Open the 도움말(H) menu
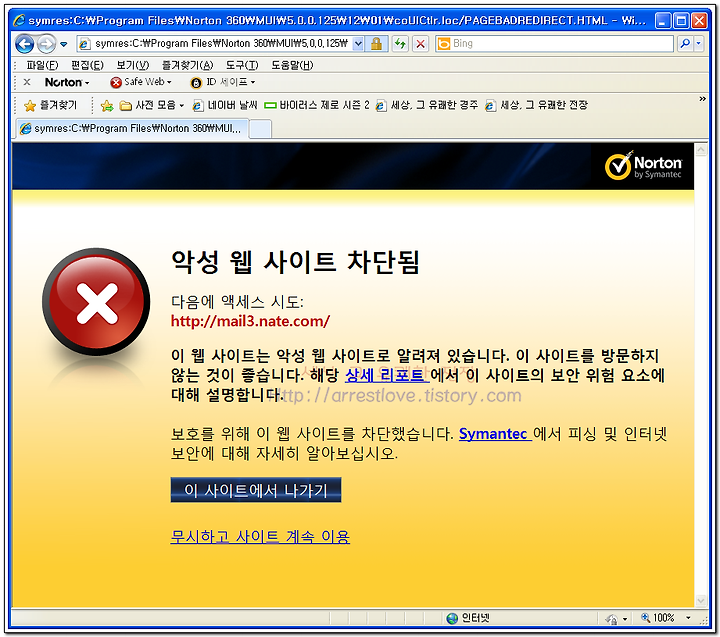 click(292, 65)
